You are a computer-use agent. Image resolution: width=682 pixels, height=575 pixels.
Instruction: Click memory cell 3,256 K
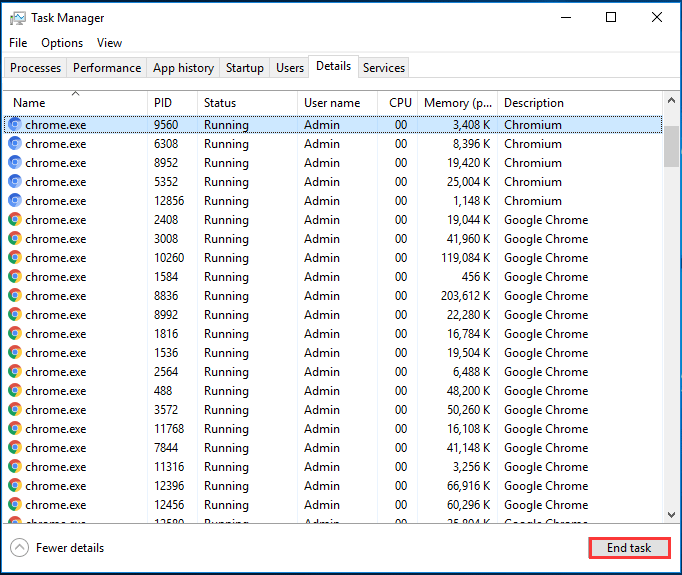(471, 467)
